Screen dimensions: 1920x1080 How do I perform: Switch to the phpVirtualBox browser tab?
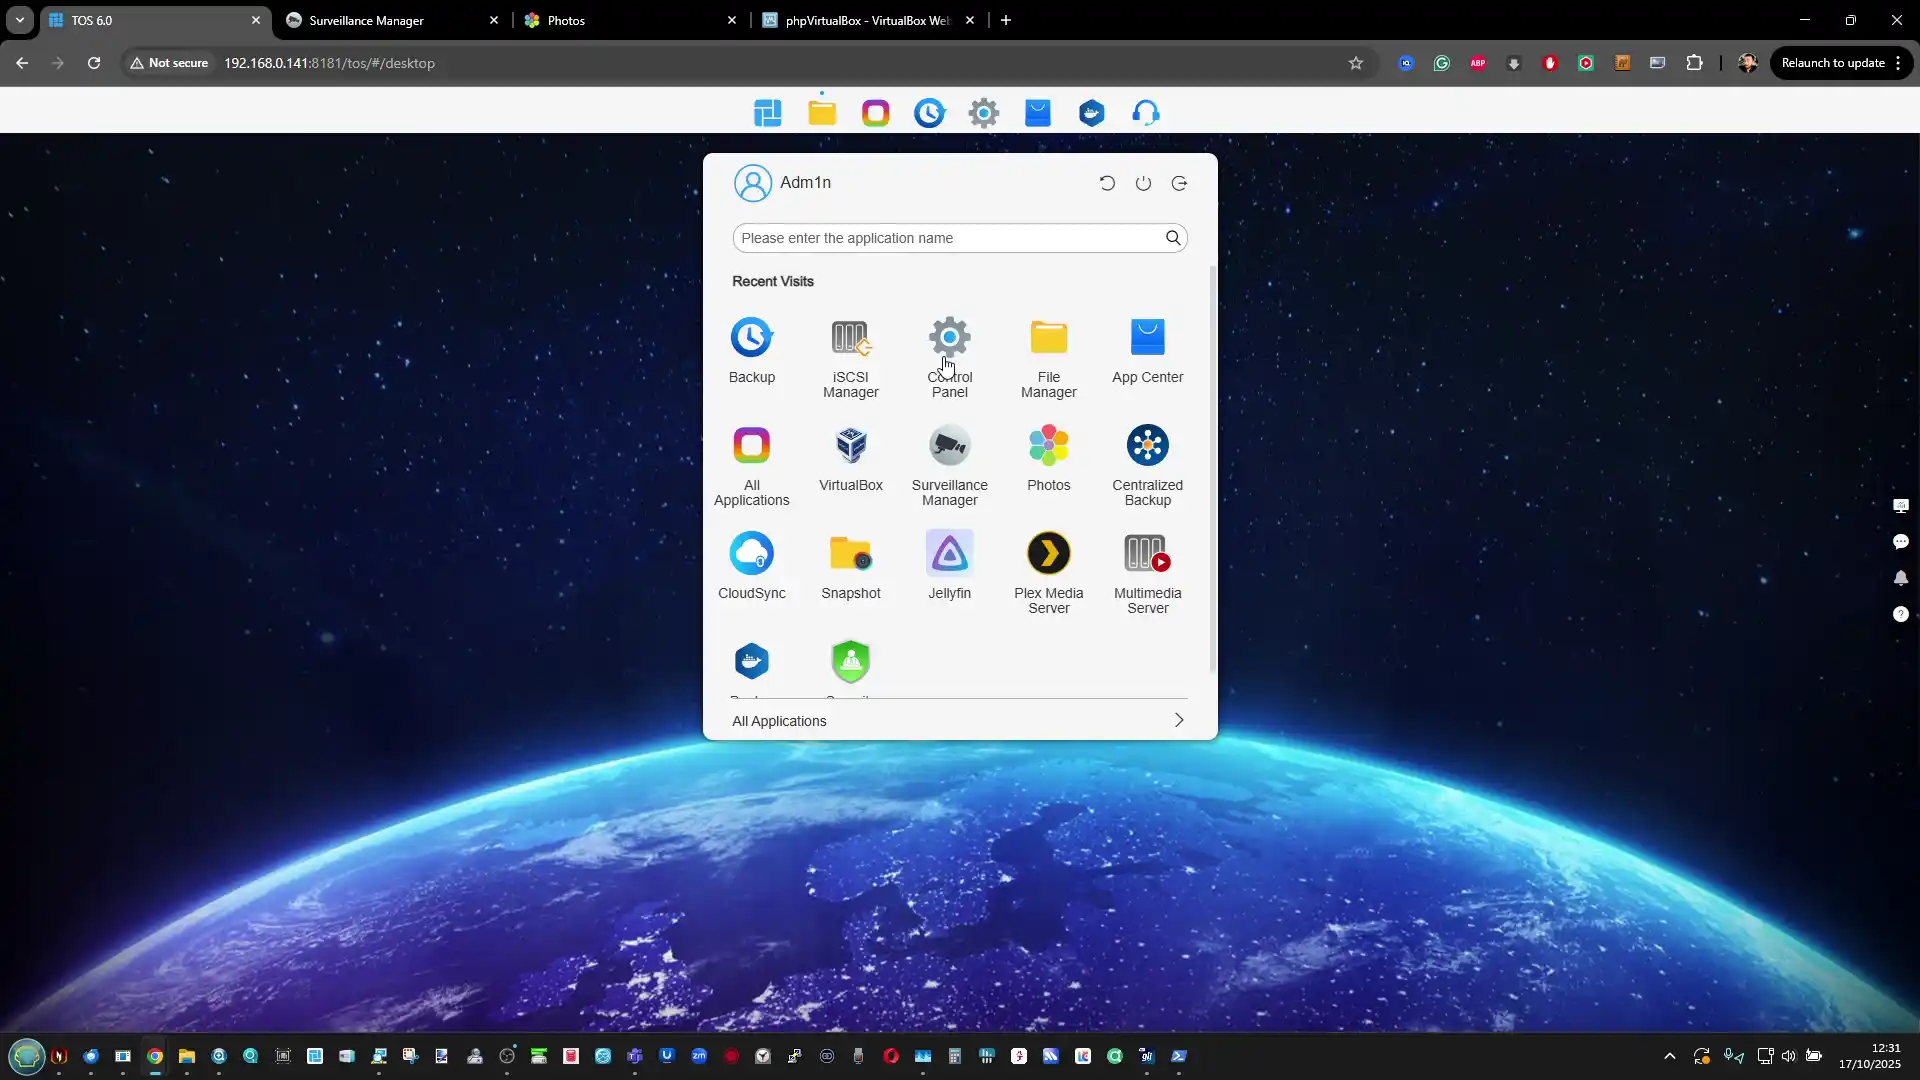pos(866,20)
